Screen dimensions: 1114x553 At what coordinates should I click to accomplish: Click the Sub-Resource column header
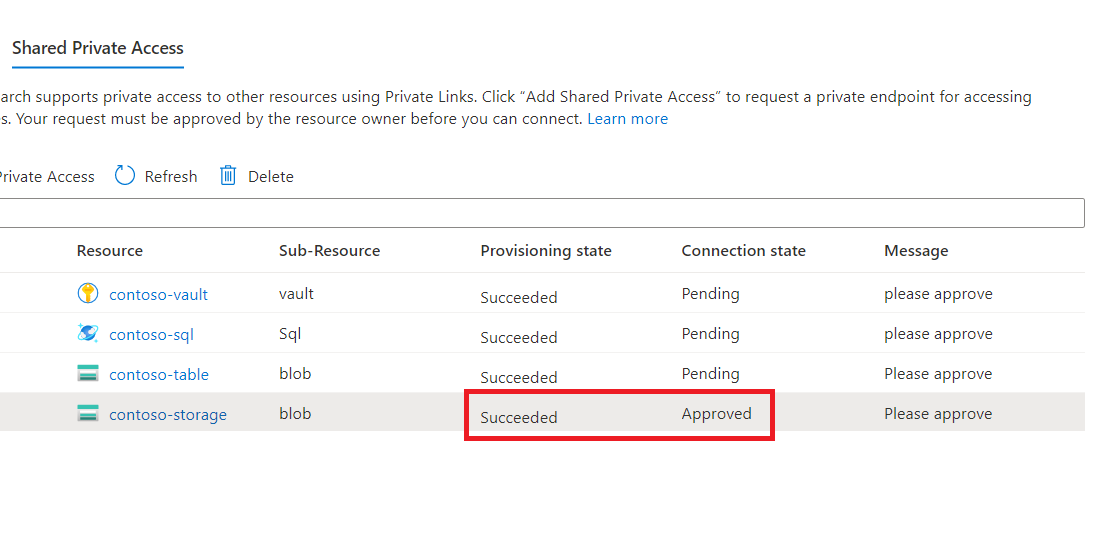(x=329, y=251)
